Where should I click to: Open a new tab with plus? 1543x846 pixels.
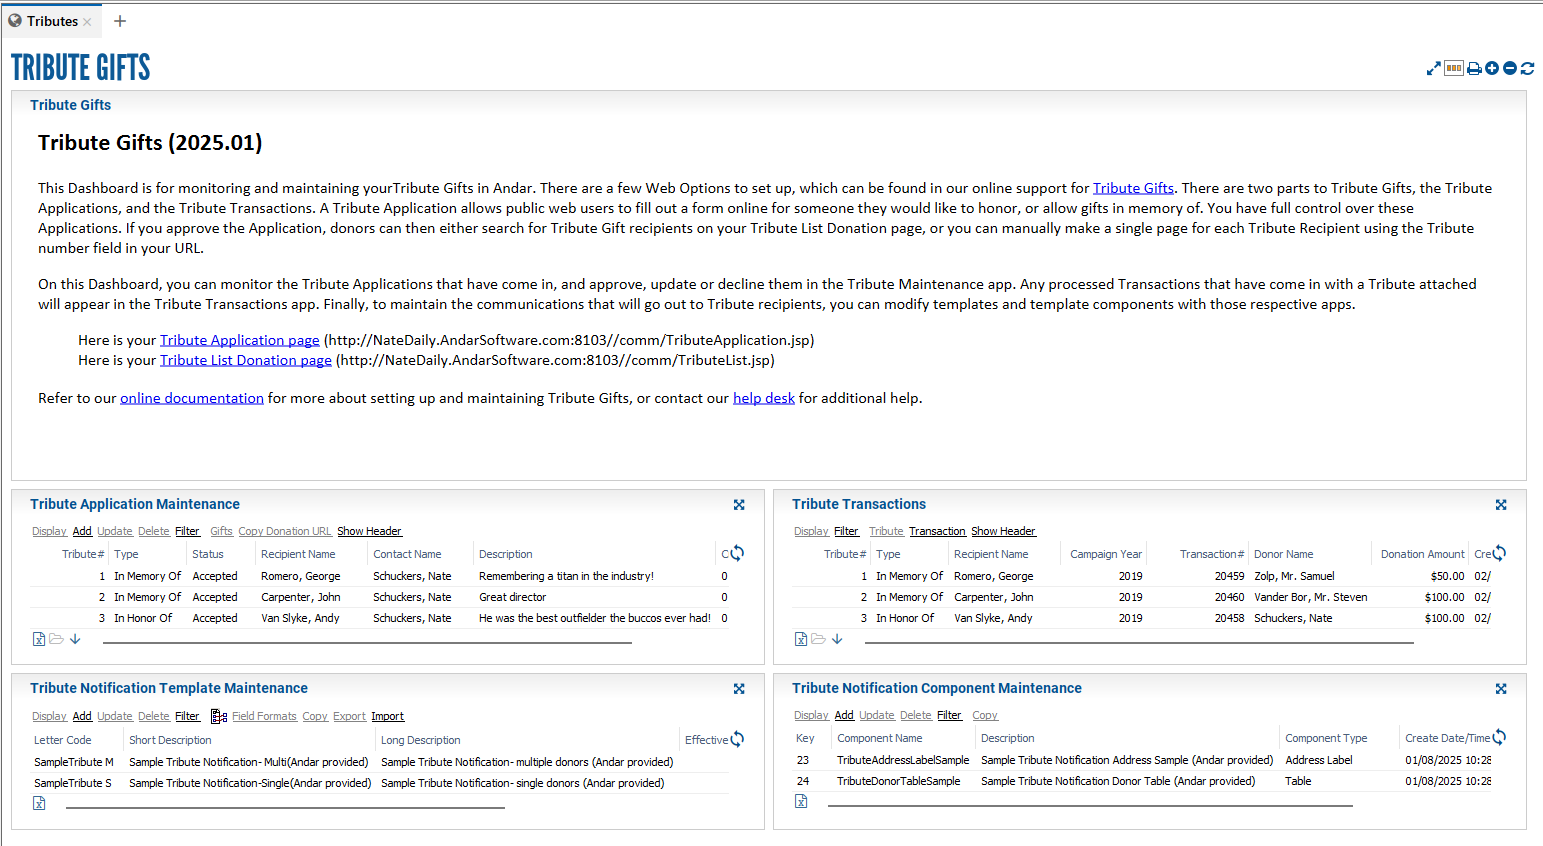coord(120,21)
